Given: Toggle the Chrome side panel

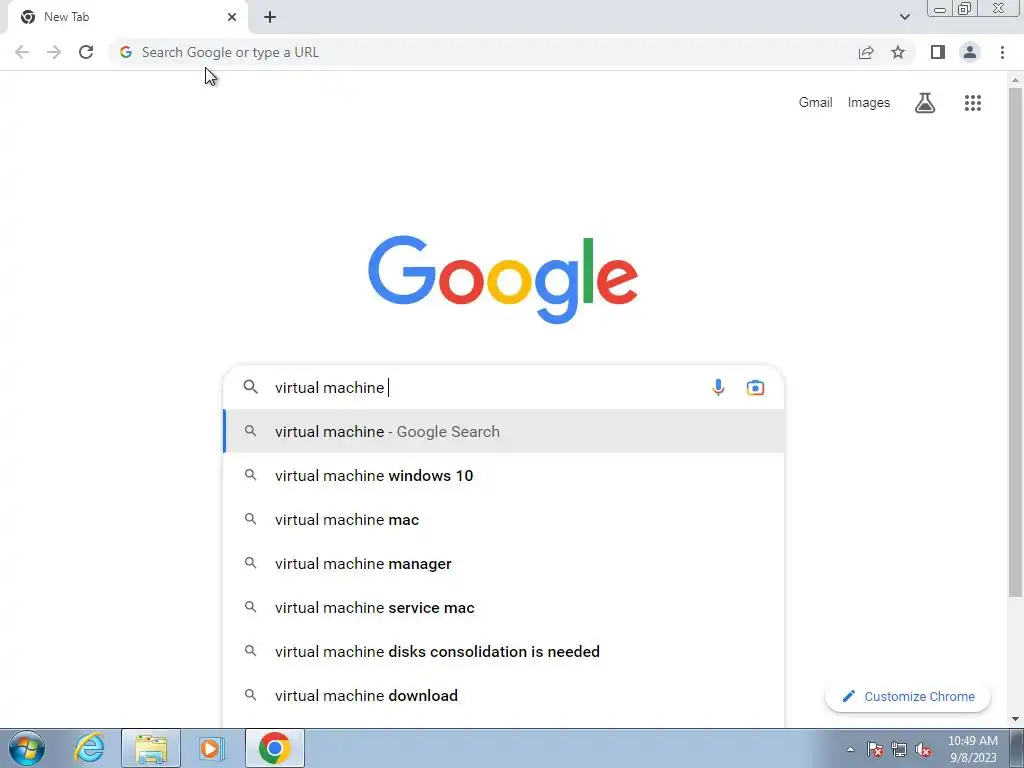Looking at the screenshot, I should pos(938,52).
